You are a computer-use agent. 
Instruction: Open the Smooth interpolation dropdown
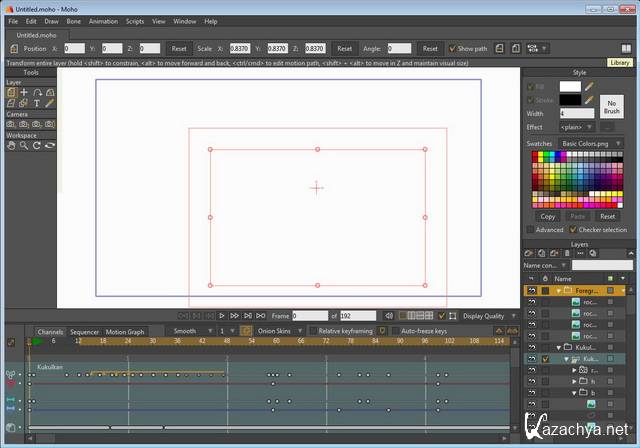[189, 331]
